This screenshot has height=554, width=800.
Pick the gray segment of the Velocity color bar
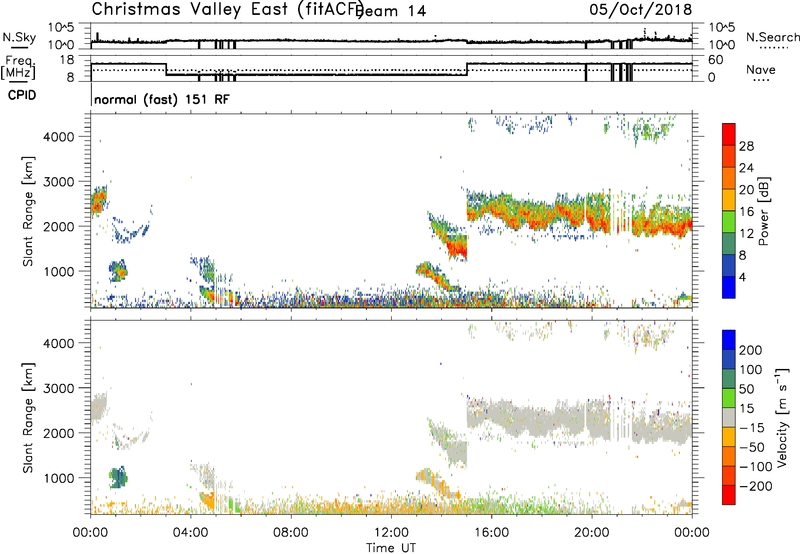click(x=729, y=417)
